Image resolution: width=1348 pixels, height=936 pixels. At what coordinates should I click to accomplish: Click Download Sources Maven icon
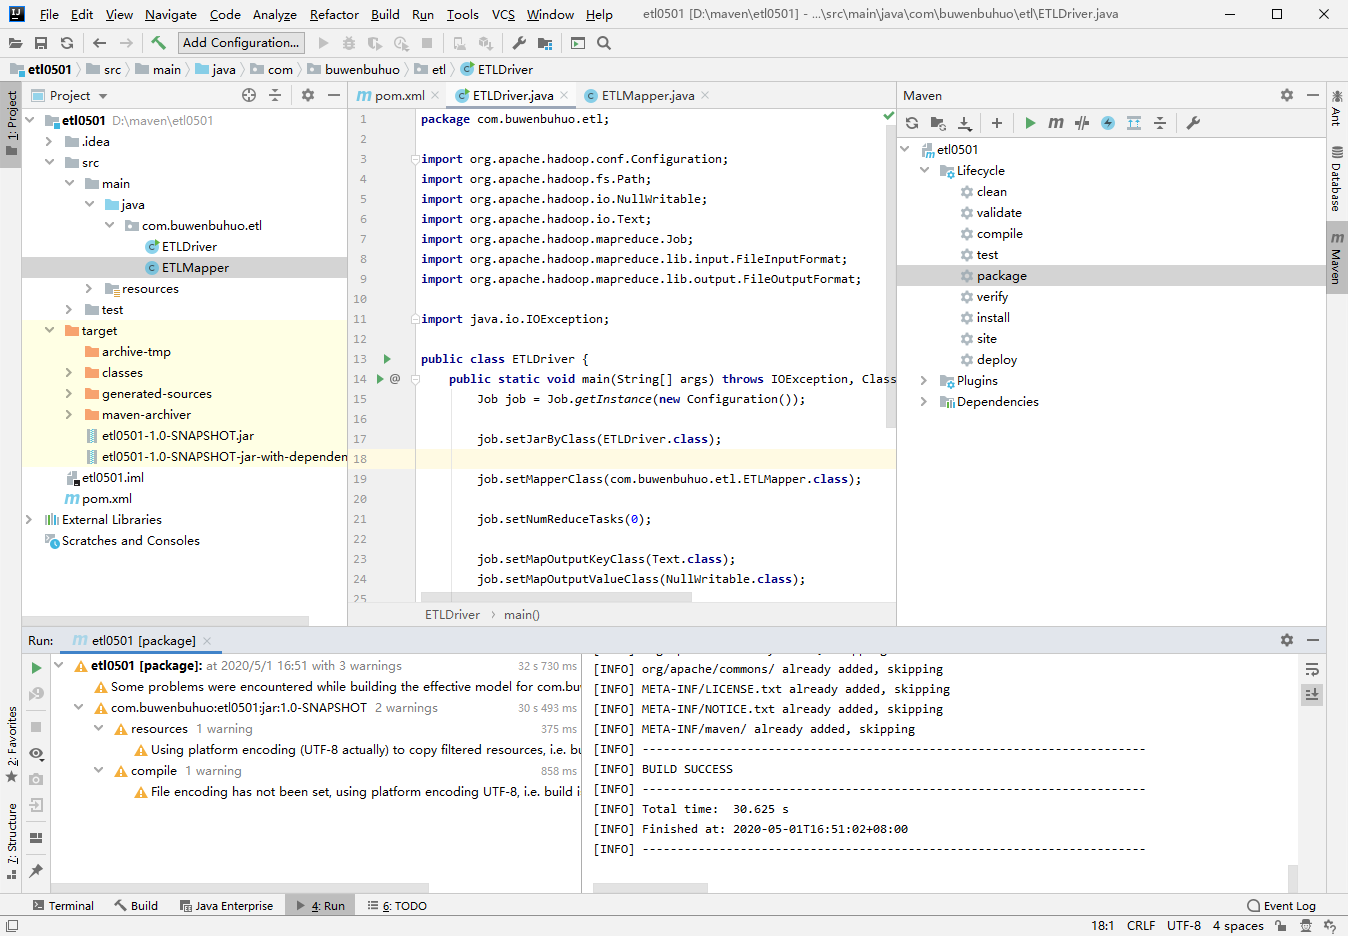point(964,123)
